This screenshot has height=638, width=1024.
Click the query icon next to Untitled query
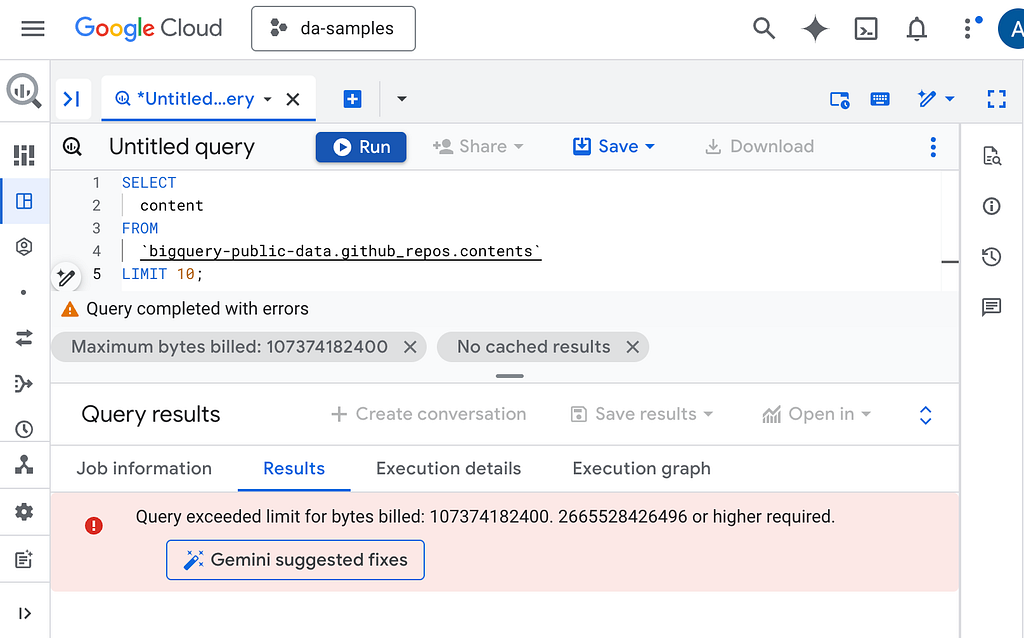tap(72, 147)
